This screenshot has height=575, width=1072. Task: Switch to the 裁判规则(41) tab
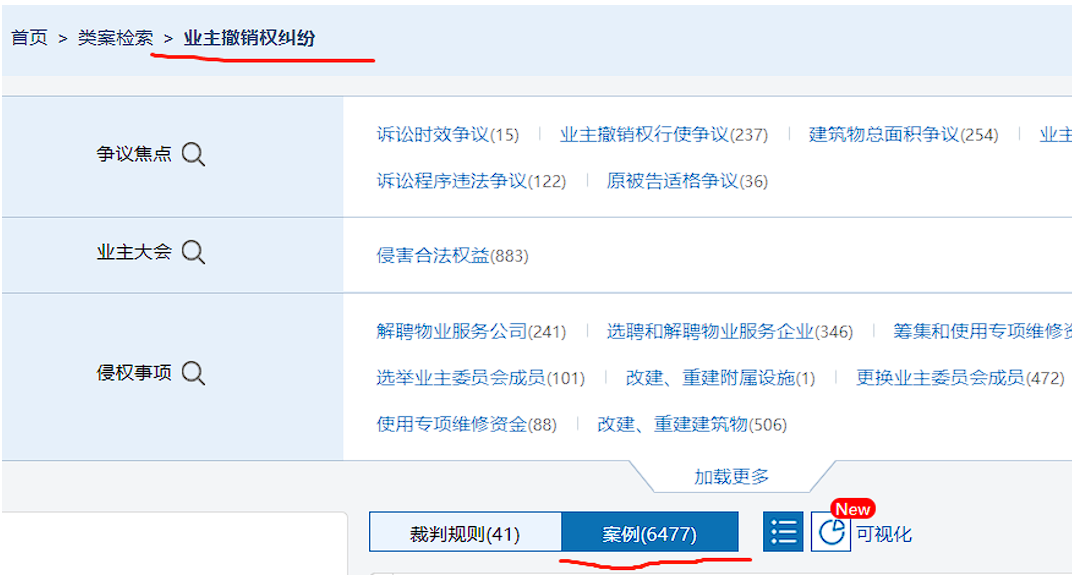click(465, 533)
